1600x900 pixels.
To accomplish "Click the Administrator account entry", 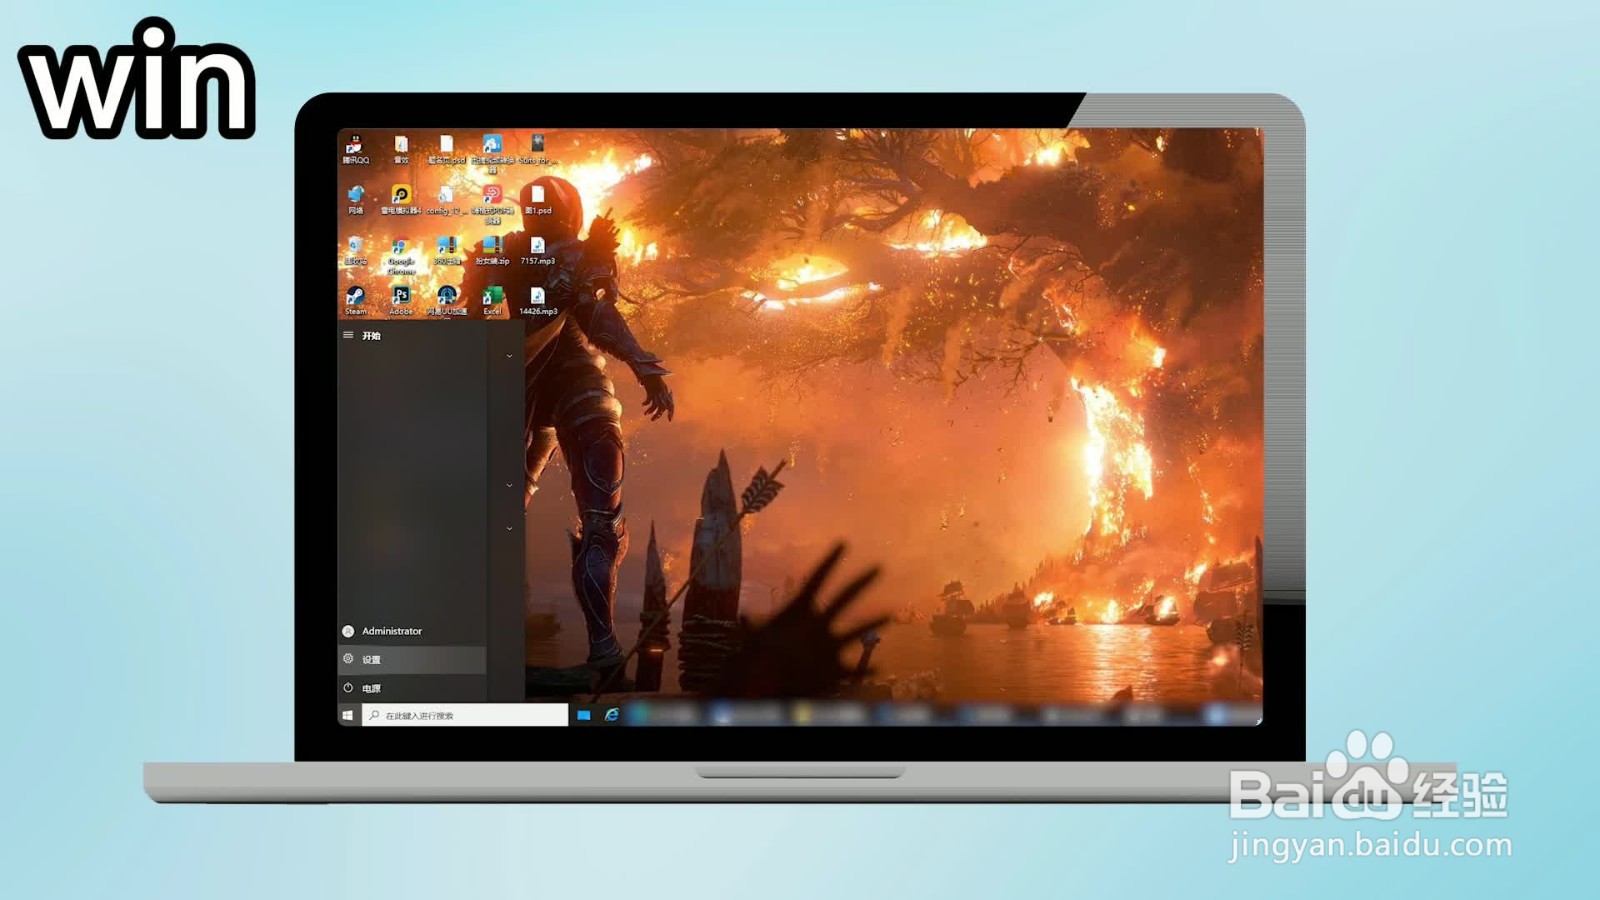I will (412, 631).
